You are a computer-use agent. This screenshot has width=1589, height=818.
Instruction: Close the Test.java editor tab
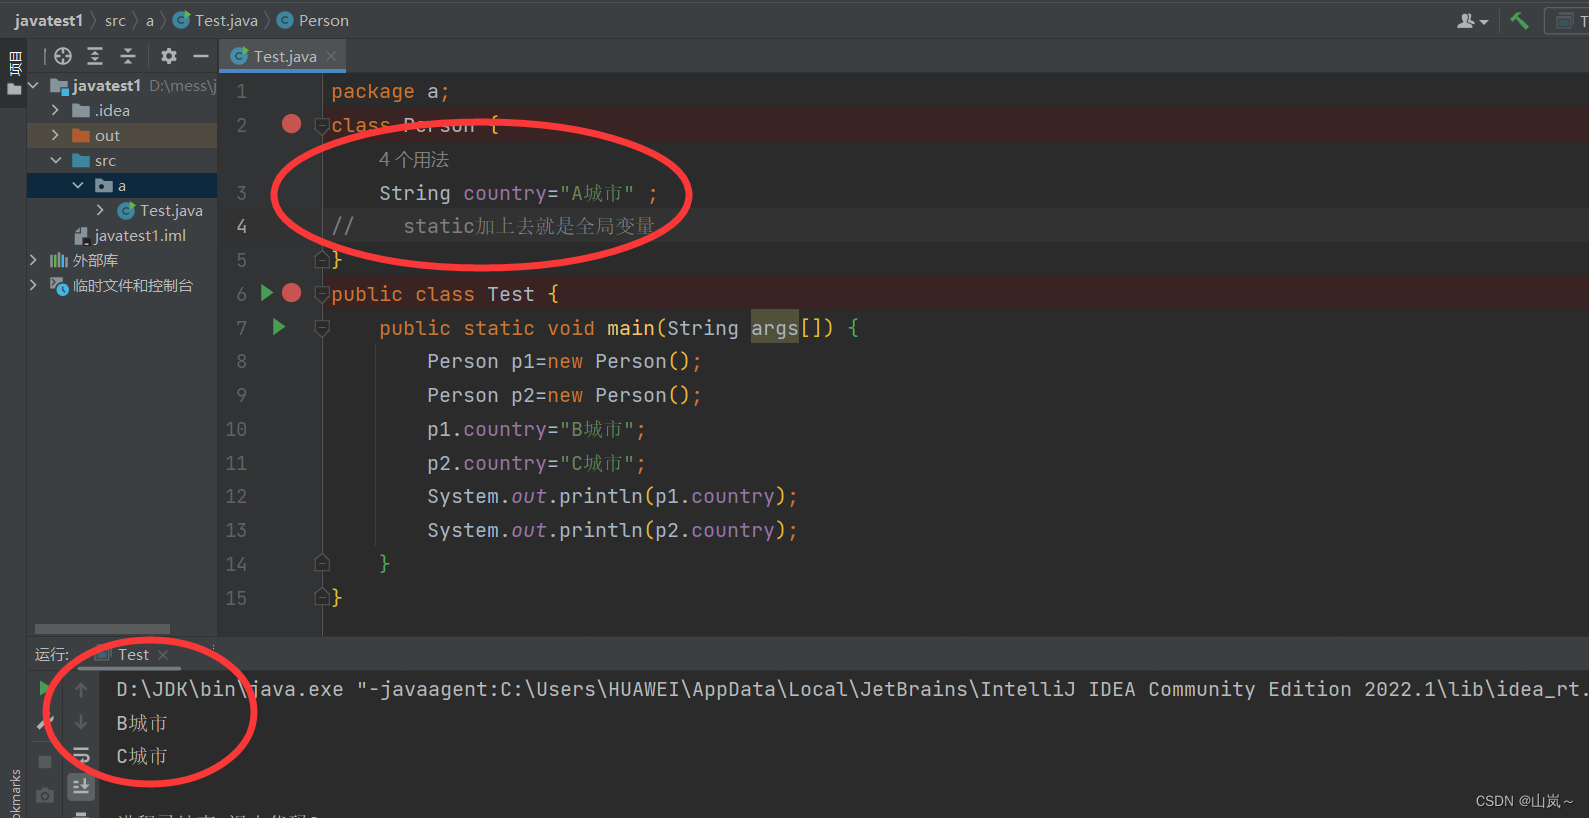coord(331,56)
